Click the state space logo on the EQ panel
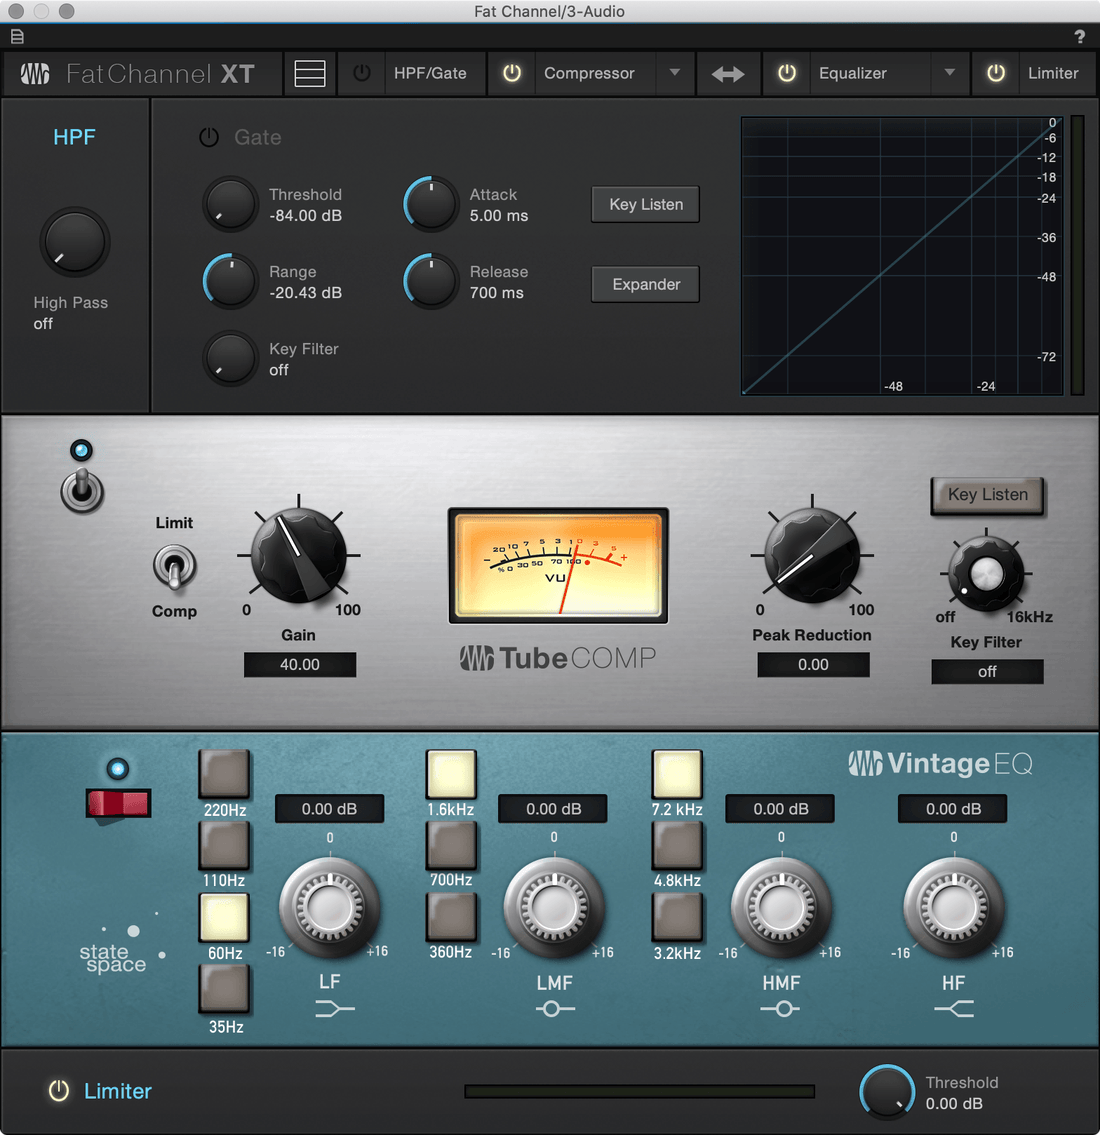 click(x=113, y=955)
